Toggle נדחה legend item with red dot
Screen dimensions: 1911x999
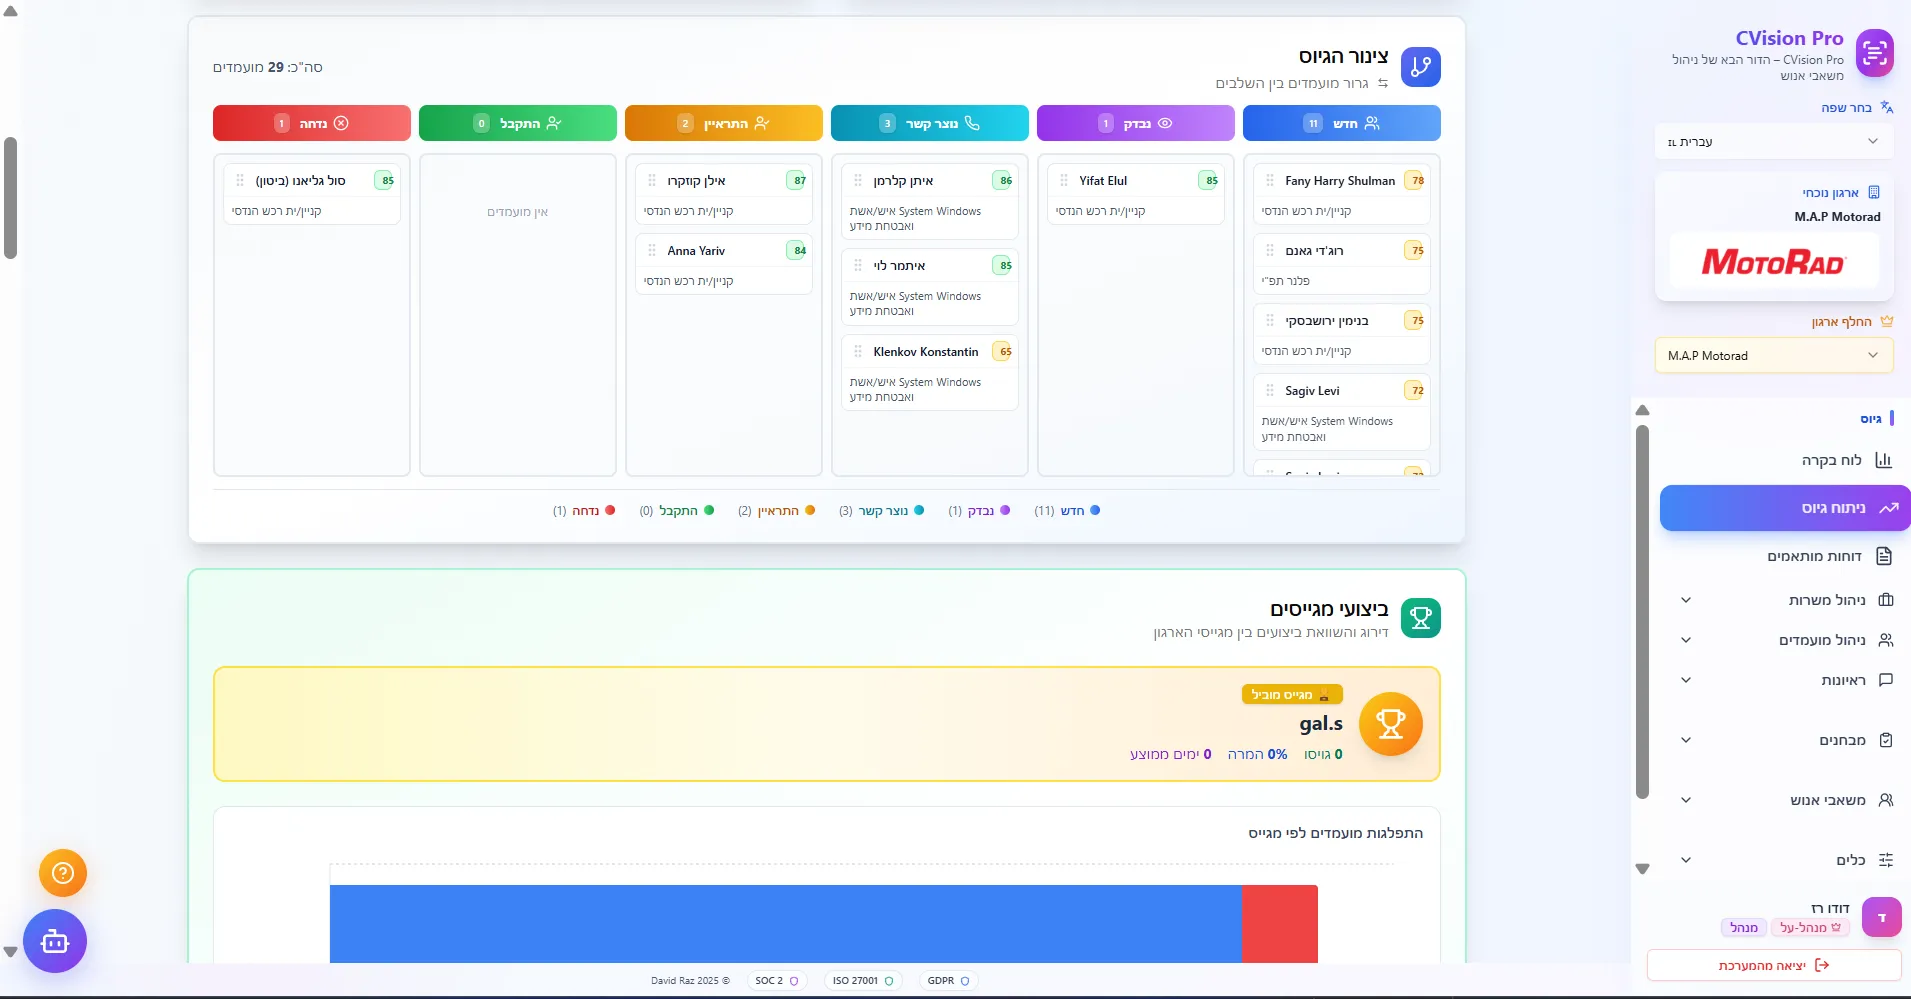(584, 510)
